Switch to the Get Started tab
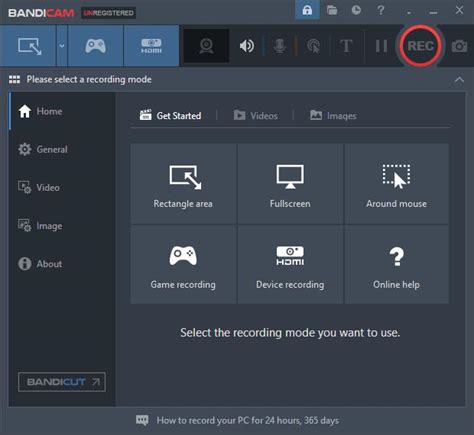 point(170,116)
